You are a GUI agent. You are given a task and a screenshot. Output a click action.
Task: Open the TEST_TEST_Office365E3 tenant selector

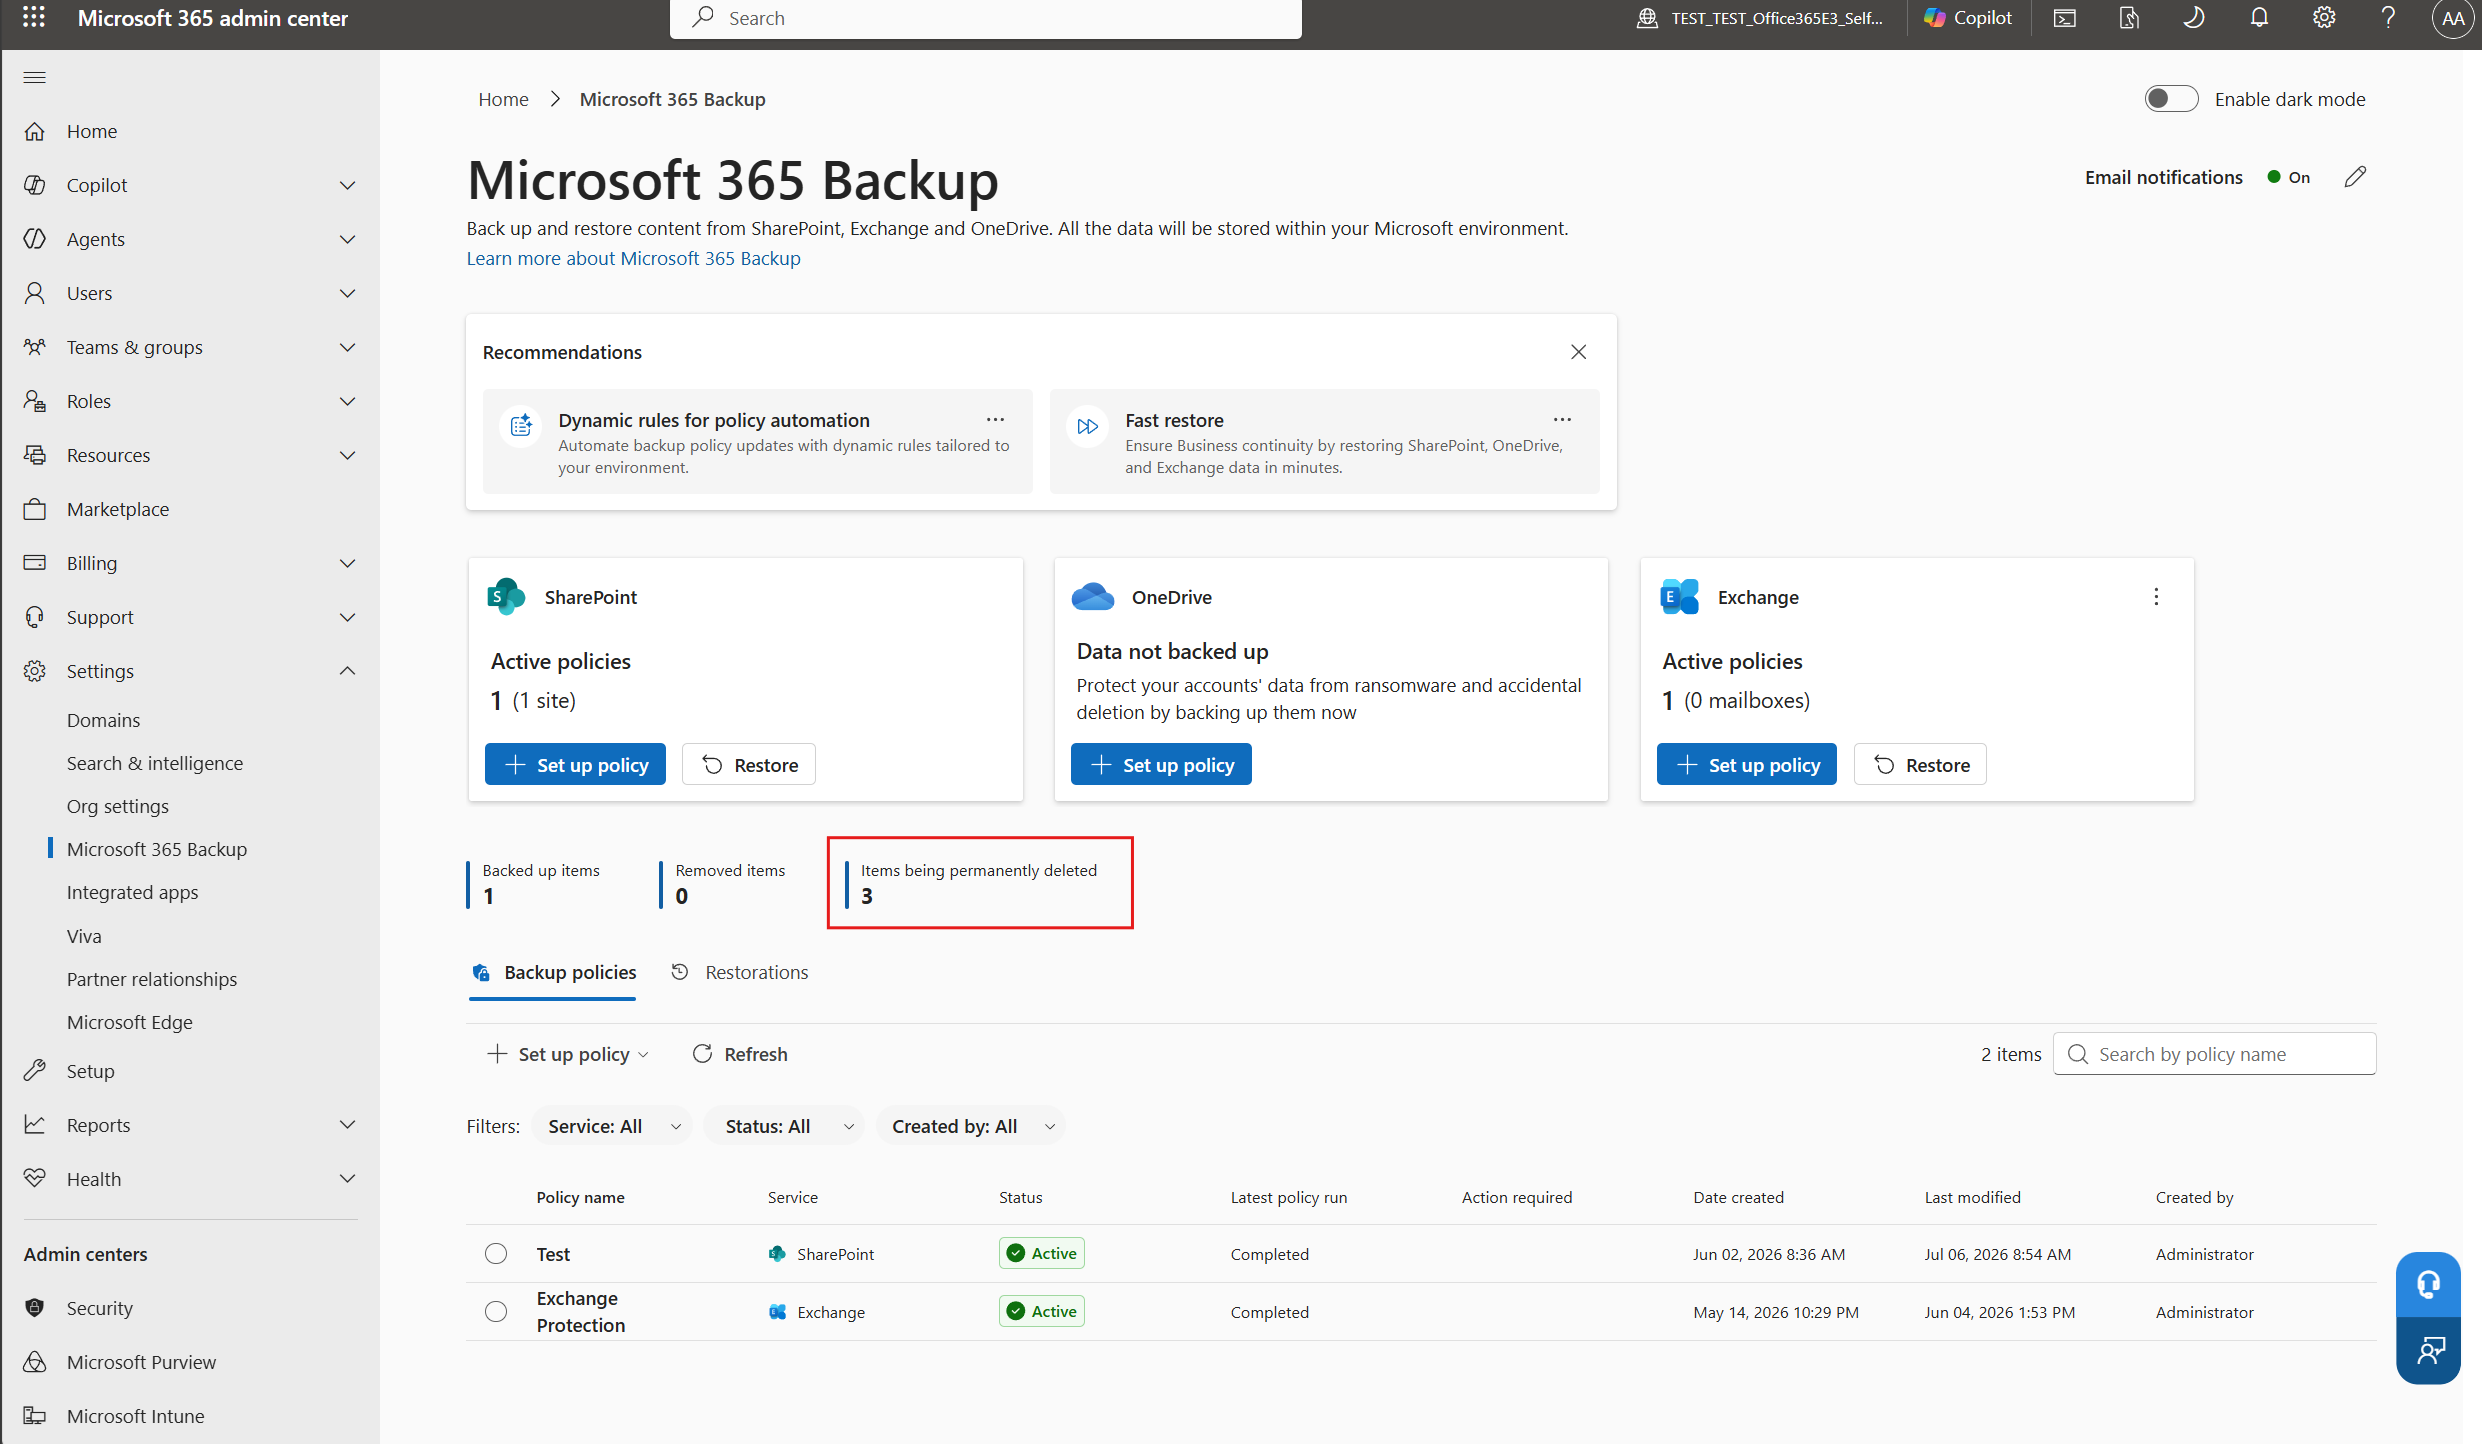(x=1760, y=18)
